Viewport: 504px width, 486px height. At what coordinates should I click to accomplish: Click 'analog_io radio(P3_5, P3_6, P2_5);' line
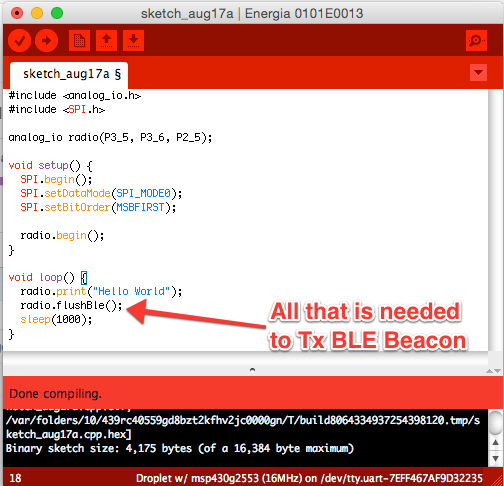pos(110,138)
